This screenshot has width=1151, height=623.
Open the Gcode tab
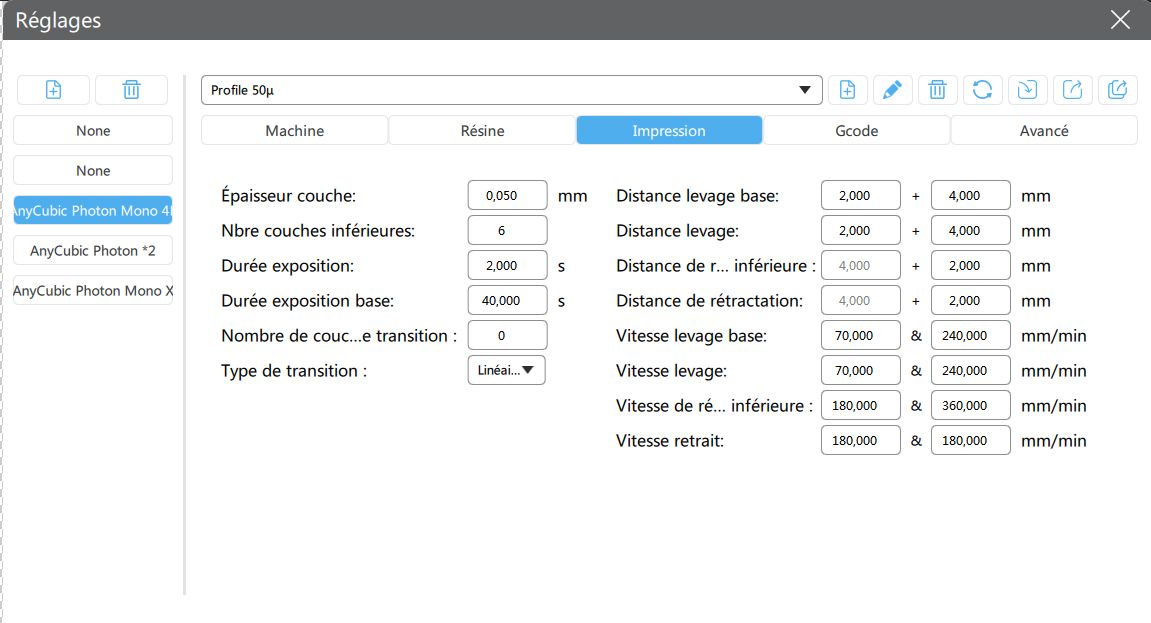pos(857,131)
